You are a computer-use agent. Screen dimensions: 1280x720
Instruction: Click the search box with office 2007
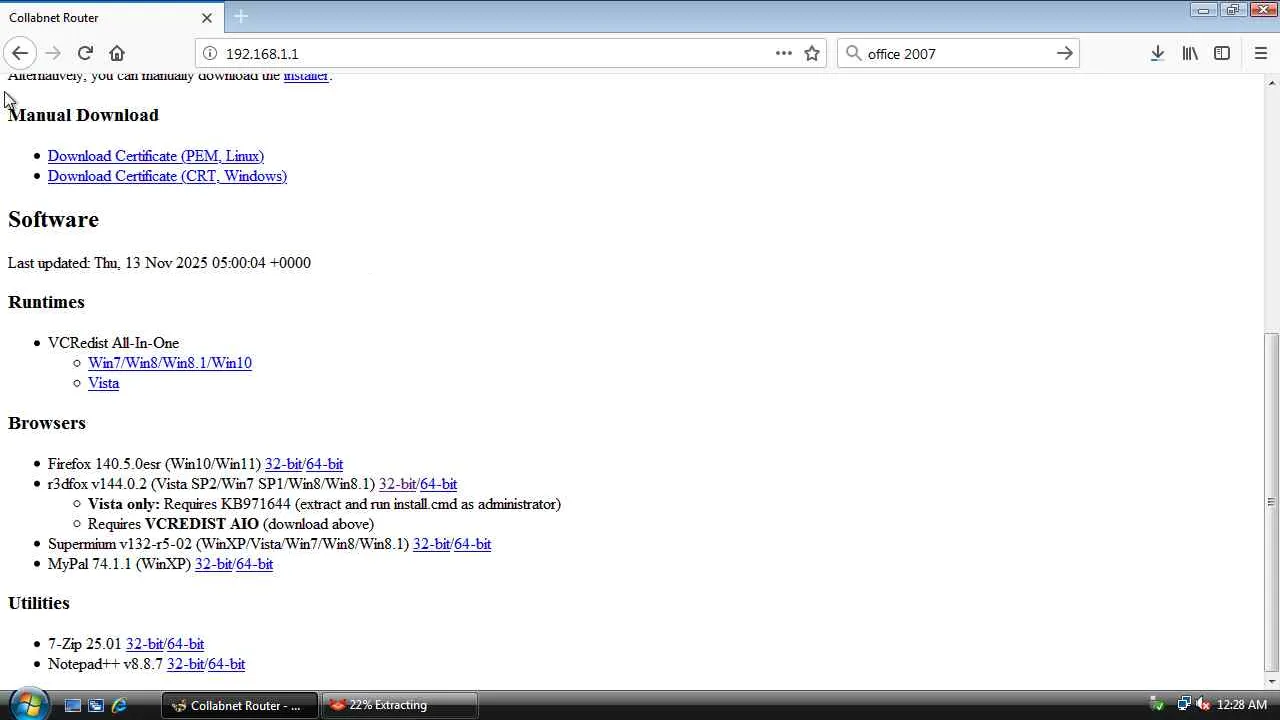958,53
